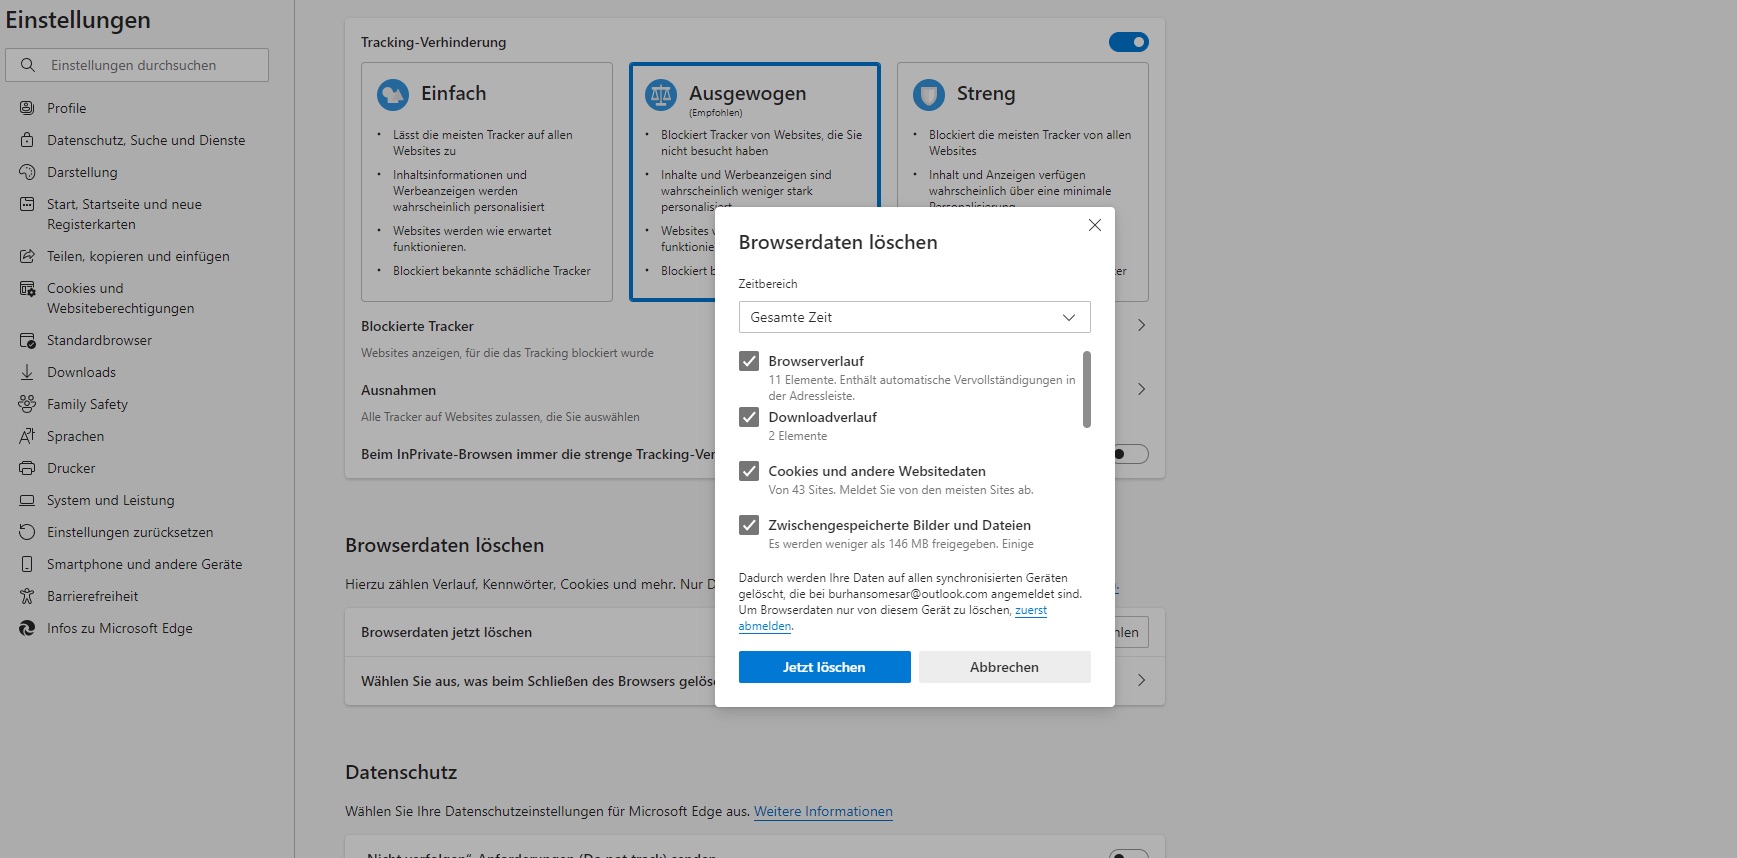This screenshot has height=858, width=1737.
Task: Turn off the Tracking-Verhinderung toggle
Action: (x=1128, y=42)
